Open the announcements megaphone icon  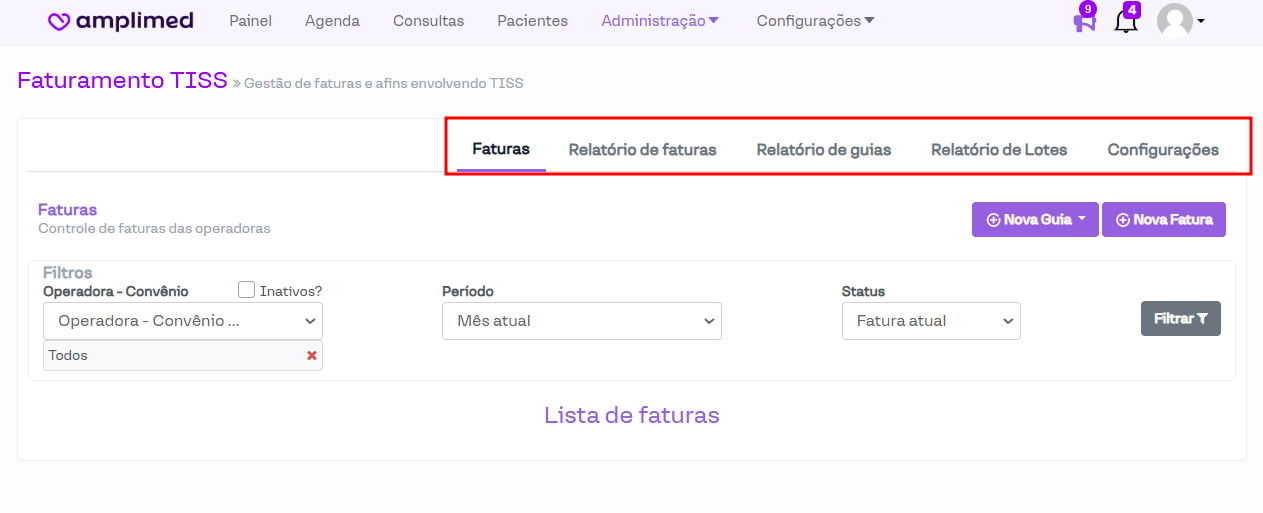pos(1084,22)
